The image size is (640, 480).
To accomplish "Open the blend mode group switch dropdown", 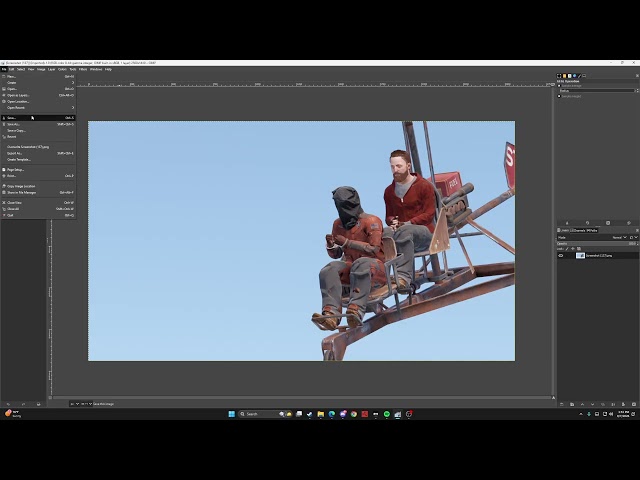I will click(x=633, y=237).
